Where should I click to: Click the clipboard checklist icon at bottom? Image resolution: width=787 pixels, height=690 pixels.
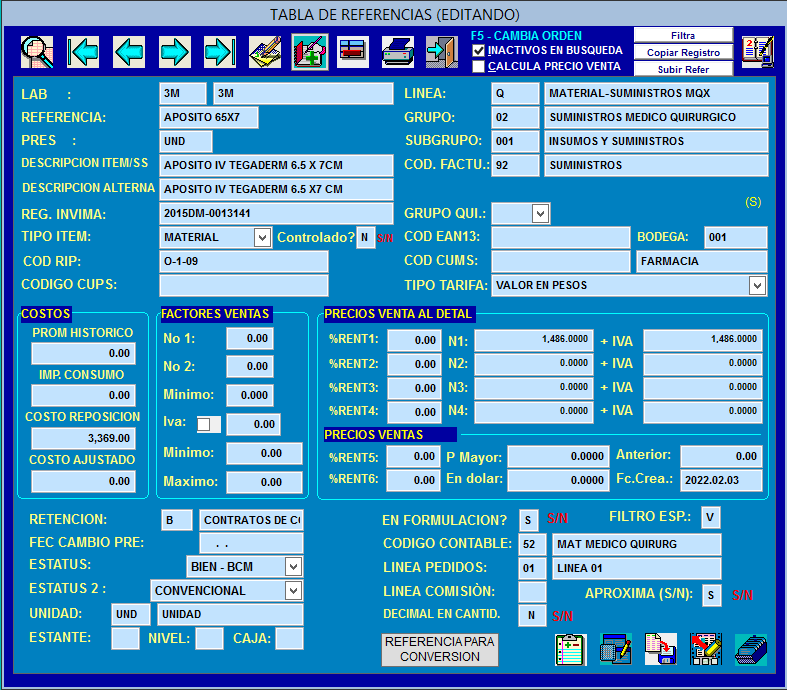pos(571,649)
